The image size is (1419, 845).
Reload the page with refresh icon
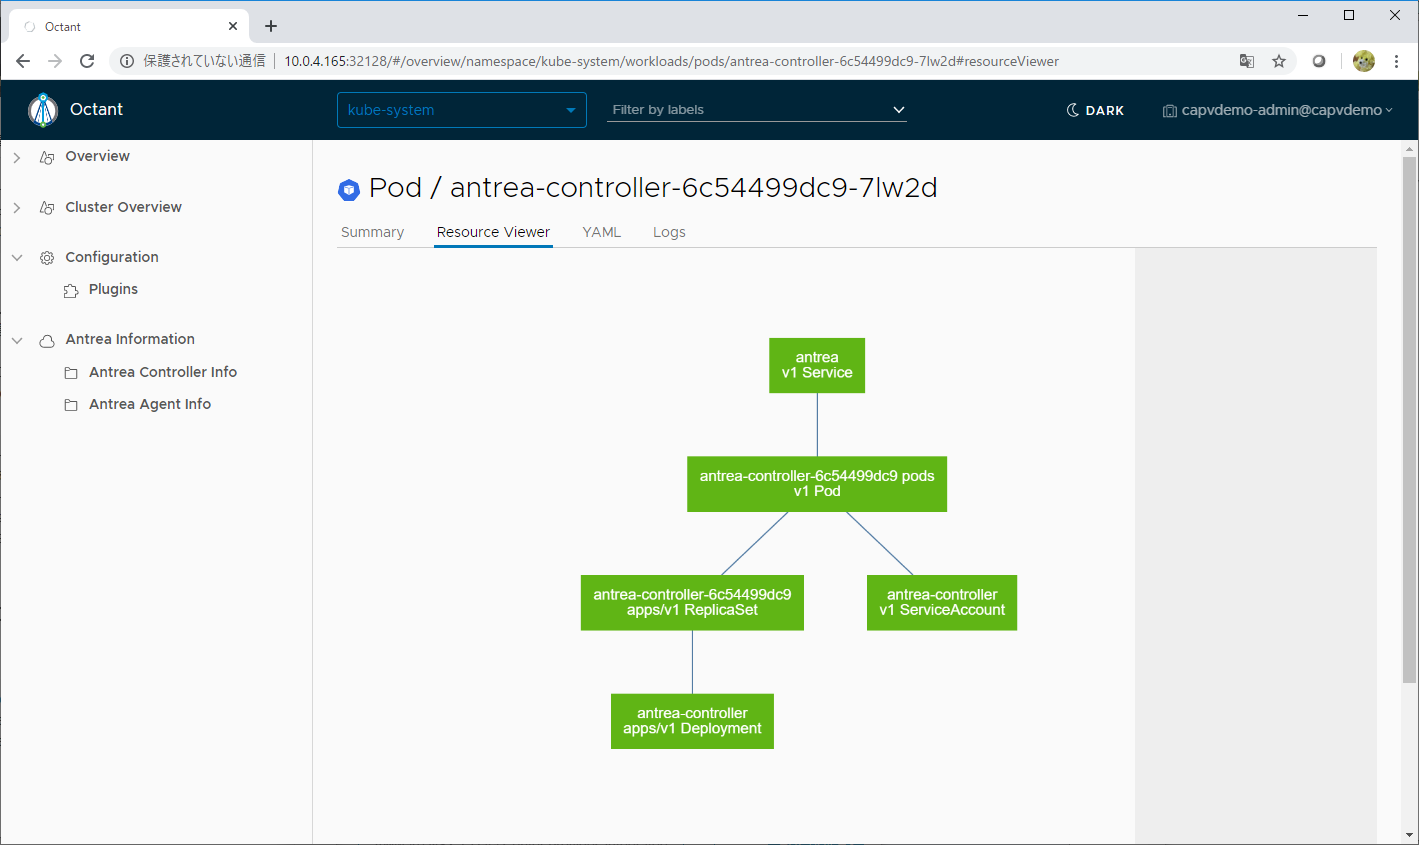coord(87,61)
